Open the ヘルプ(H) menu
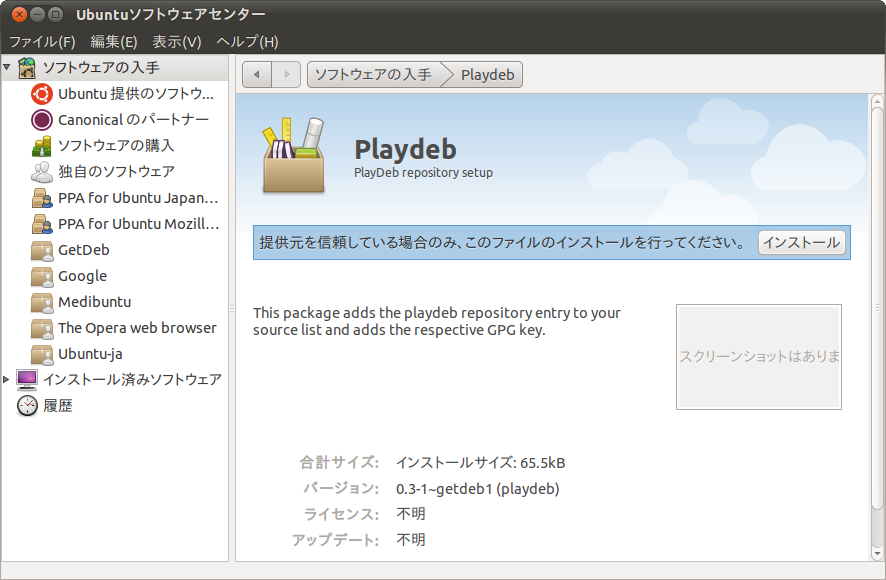Screen dimensions: 886x580 pos(247,42)
